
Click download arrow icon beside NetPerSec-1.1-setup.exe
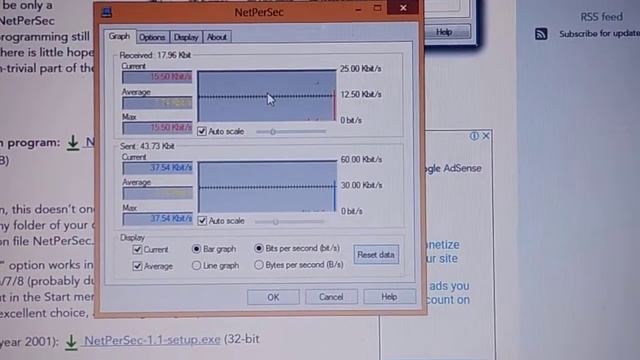click(71, 342)
